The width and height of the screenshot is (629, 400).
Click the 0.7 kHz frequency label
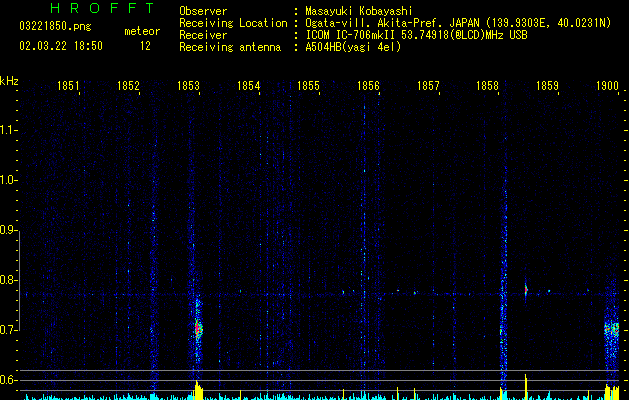(7, 330)
